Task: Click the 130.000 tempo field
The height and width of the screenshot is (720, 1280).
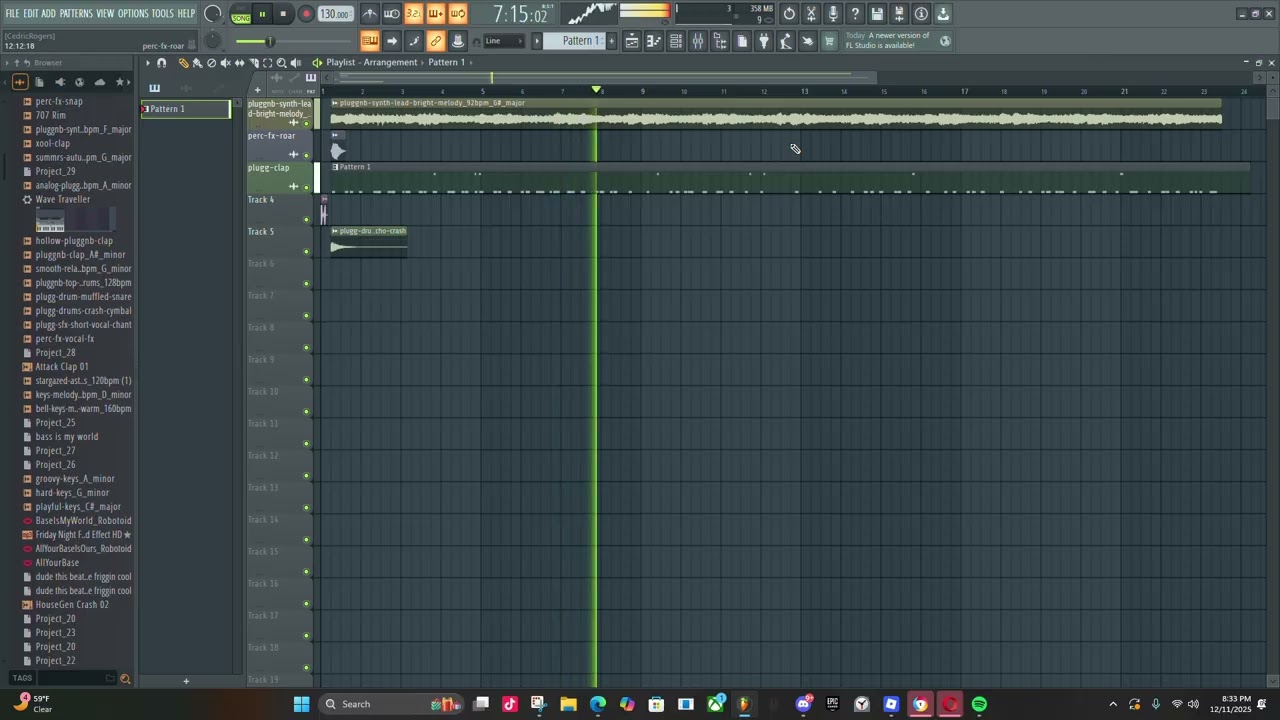Action: (334, 14)
